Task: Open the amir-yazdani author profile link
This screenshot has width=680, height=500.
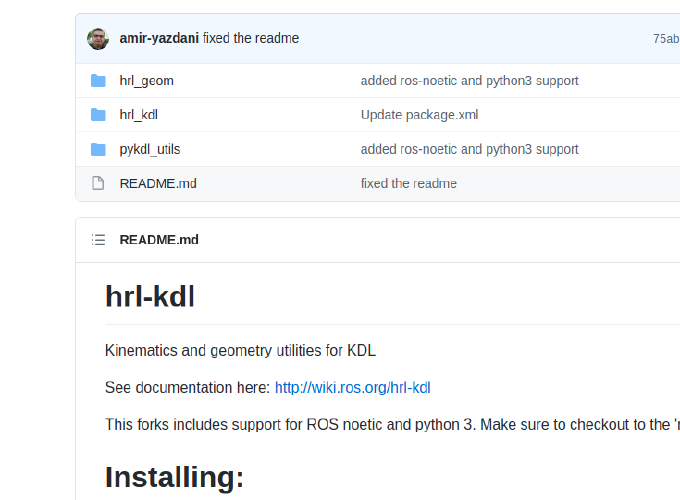Action: [159, 38]
